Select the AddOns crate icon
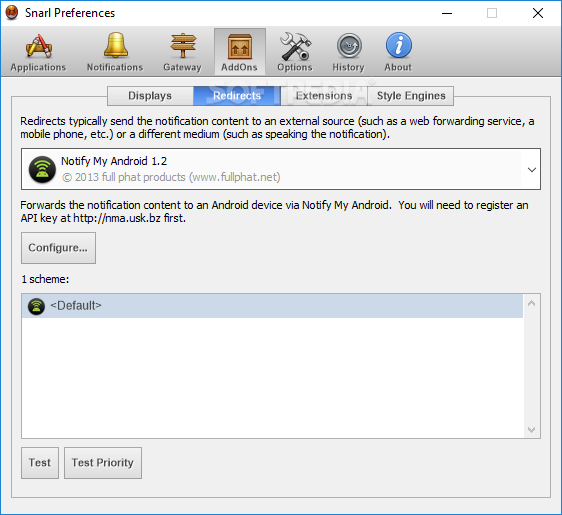This screenshot has height=515, width=562. [240, 52]
